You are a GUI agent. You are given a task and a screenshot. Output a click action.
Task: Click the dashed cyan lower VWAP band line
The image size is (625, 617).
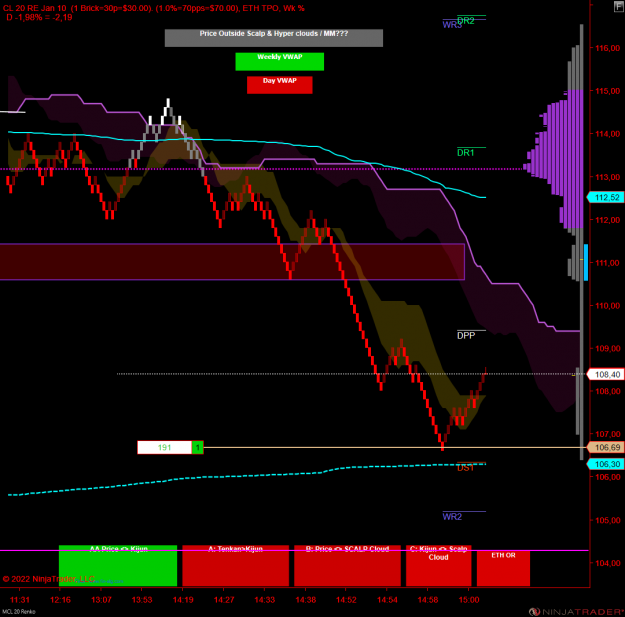coord(247,477)
